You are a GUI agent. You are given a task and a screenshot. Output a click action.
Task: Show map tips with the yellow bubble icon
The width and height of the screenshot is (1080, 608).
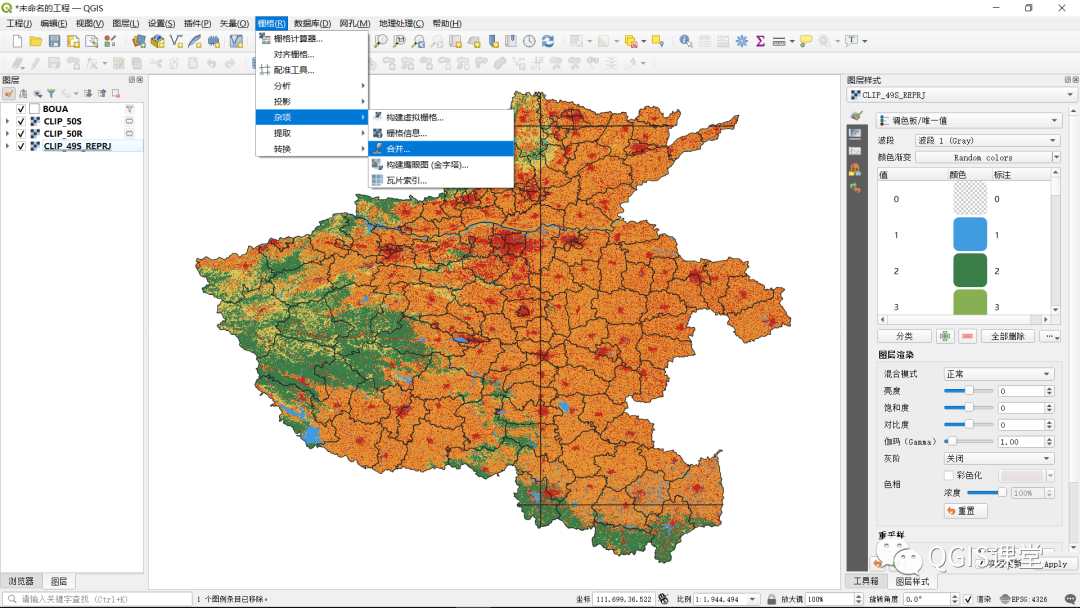[x=806, y=41]
